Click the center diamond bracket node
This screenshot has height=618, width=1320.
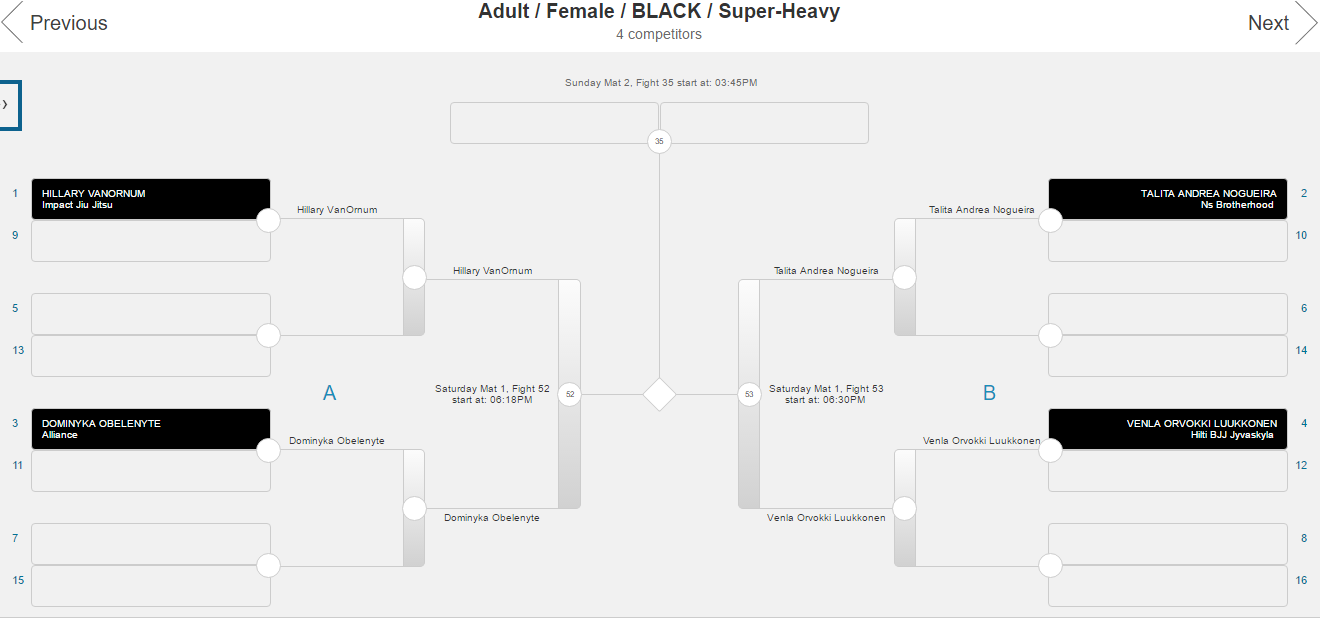tap(660, 394)
